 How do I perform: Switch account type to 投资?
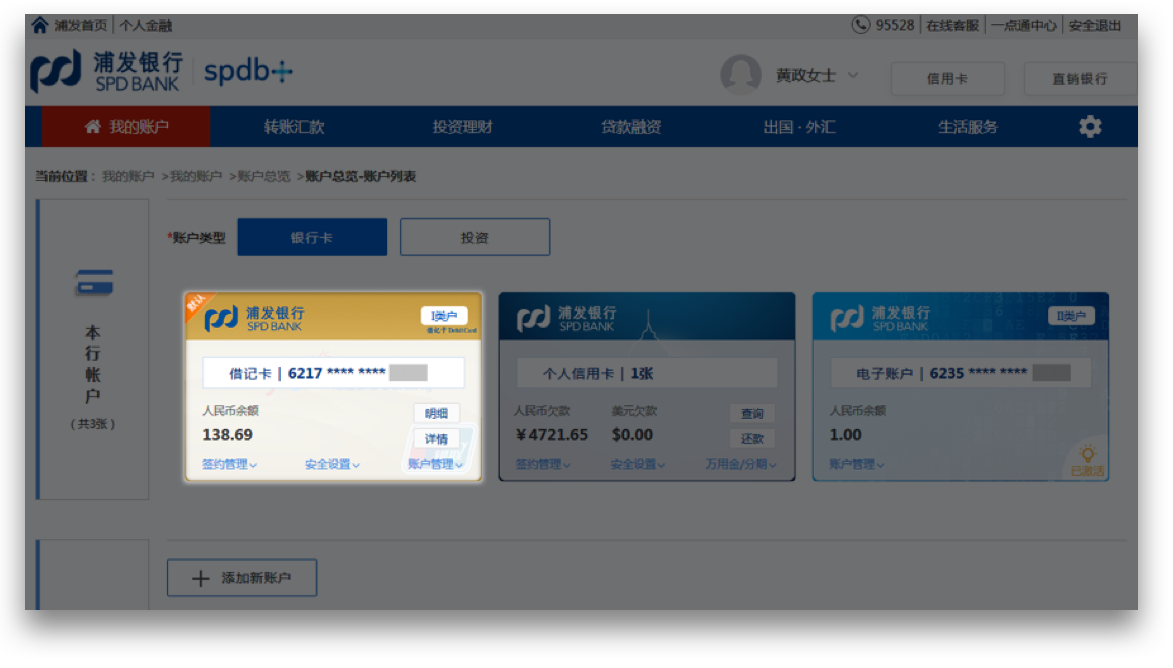click(475, 238)
